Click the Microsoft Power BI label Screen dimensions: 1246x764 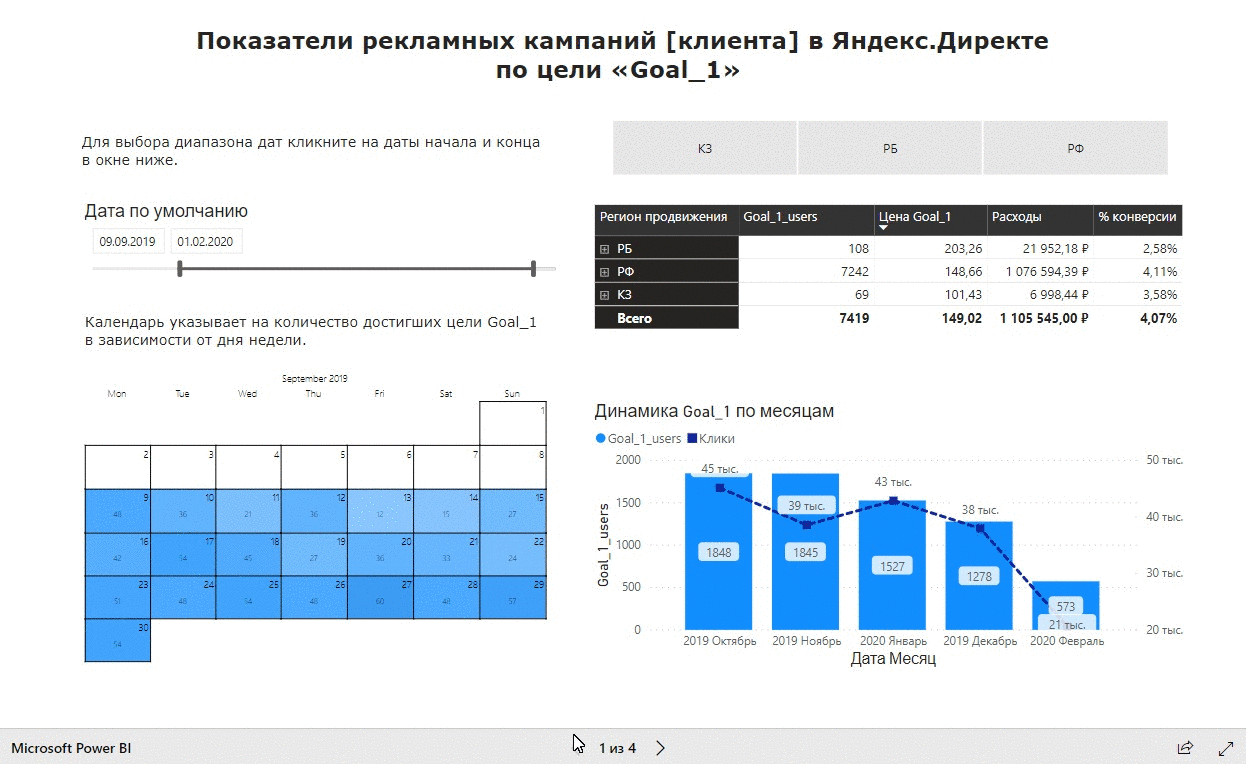[x=71, y=748]
